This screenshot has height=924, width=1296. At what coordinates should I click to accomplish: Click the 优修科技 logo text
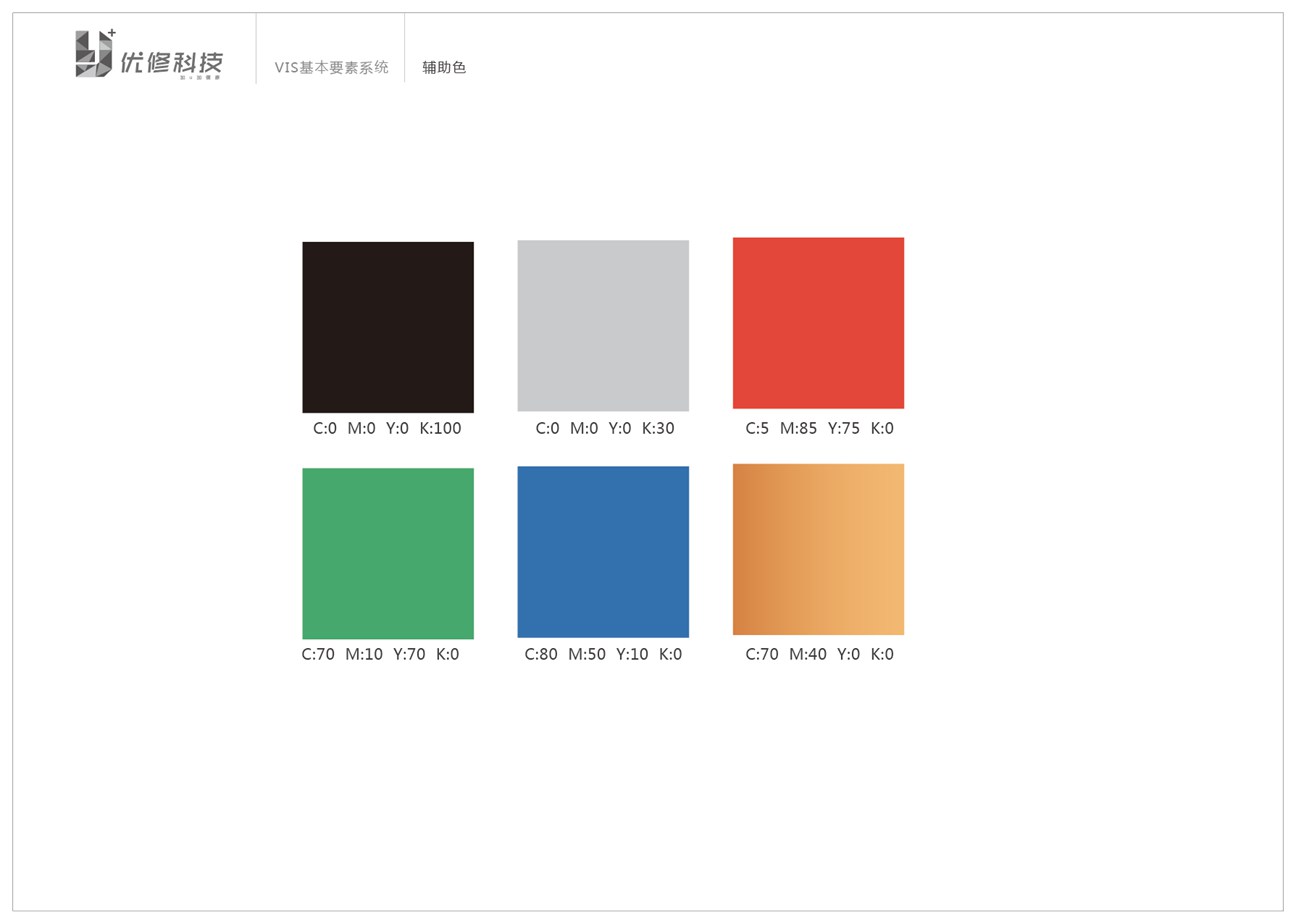(x=171, y=62)
